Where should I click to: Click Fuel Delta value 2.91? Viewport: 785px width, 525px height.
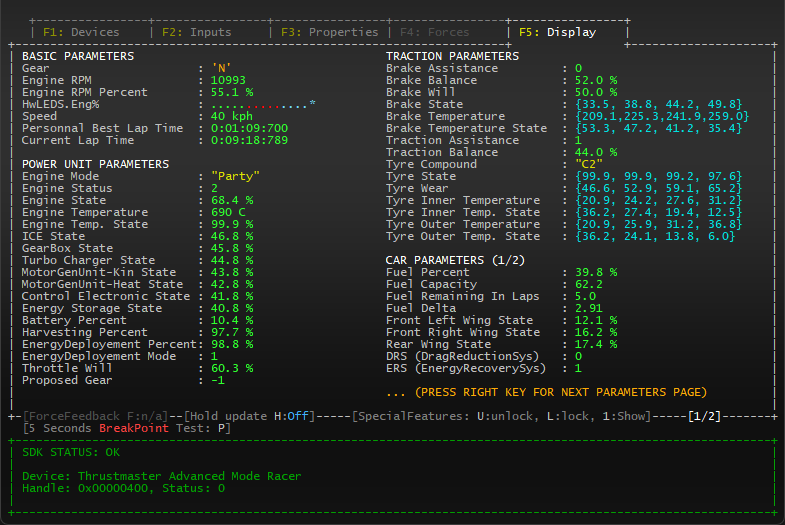[x=589, y=308]
